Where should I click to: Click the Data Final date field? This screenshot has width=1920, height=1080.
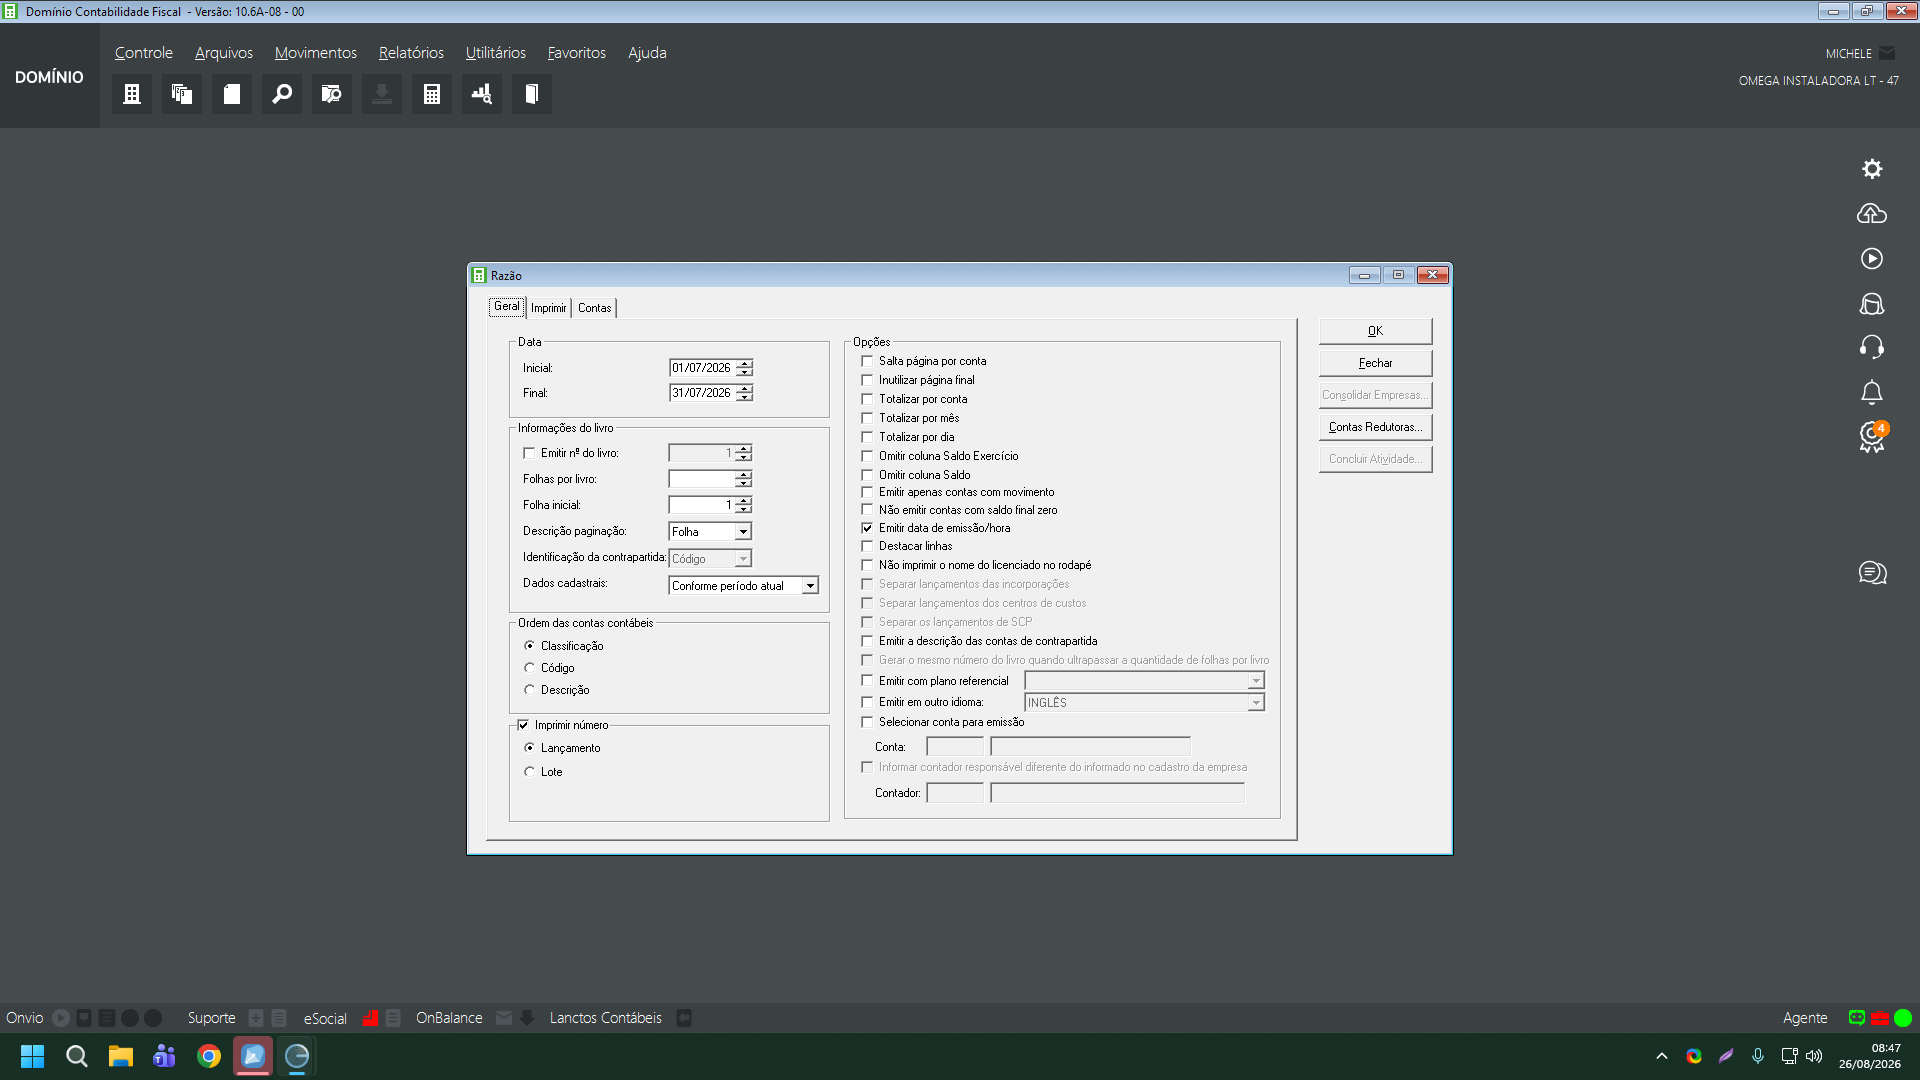702,393
